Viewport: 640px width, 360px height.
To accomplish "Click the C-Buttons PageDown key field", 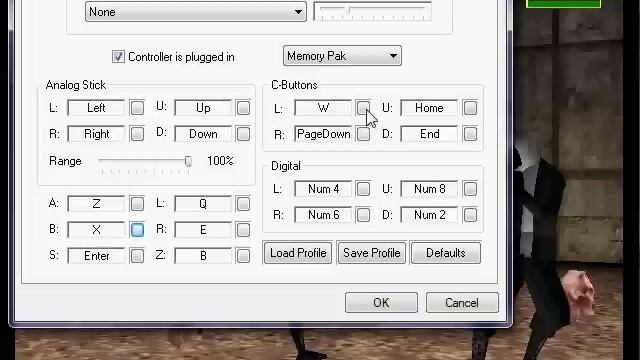I will pyautogui.click(x=323, y=134).
